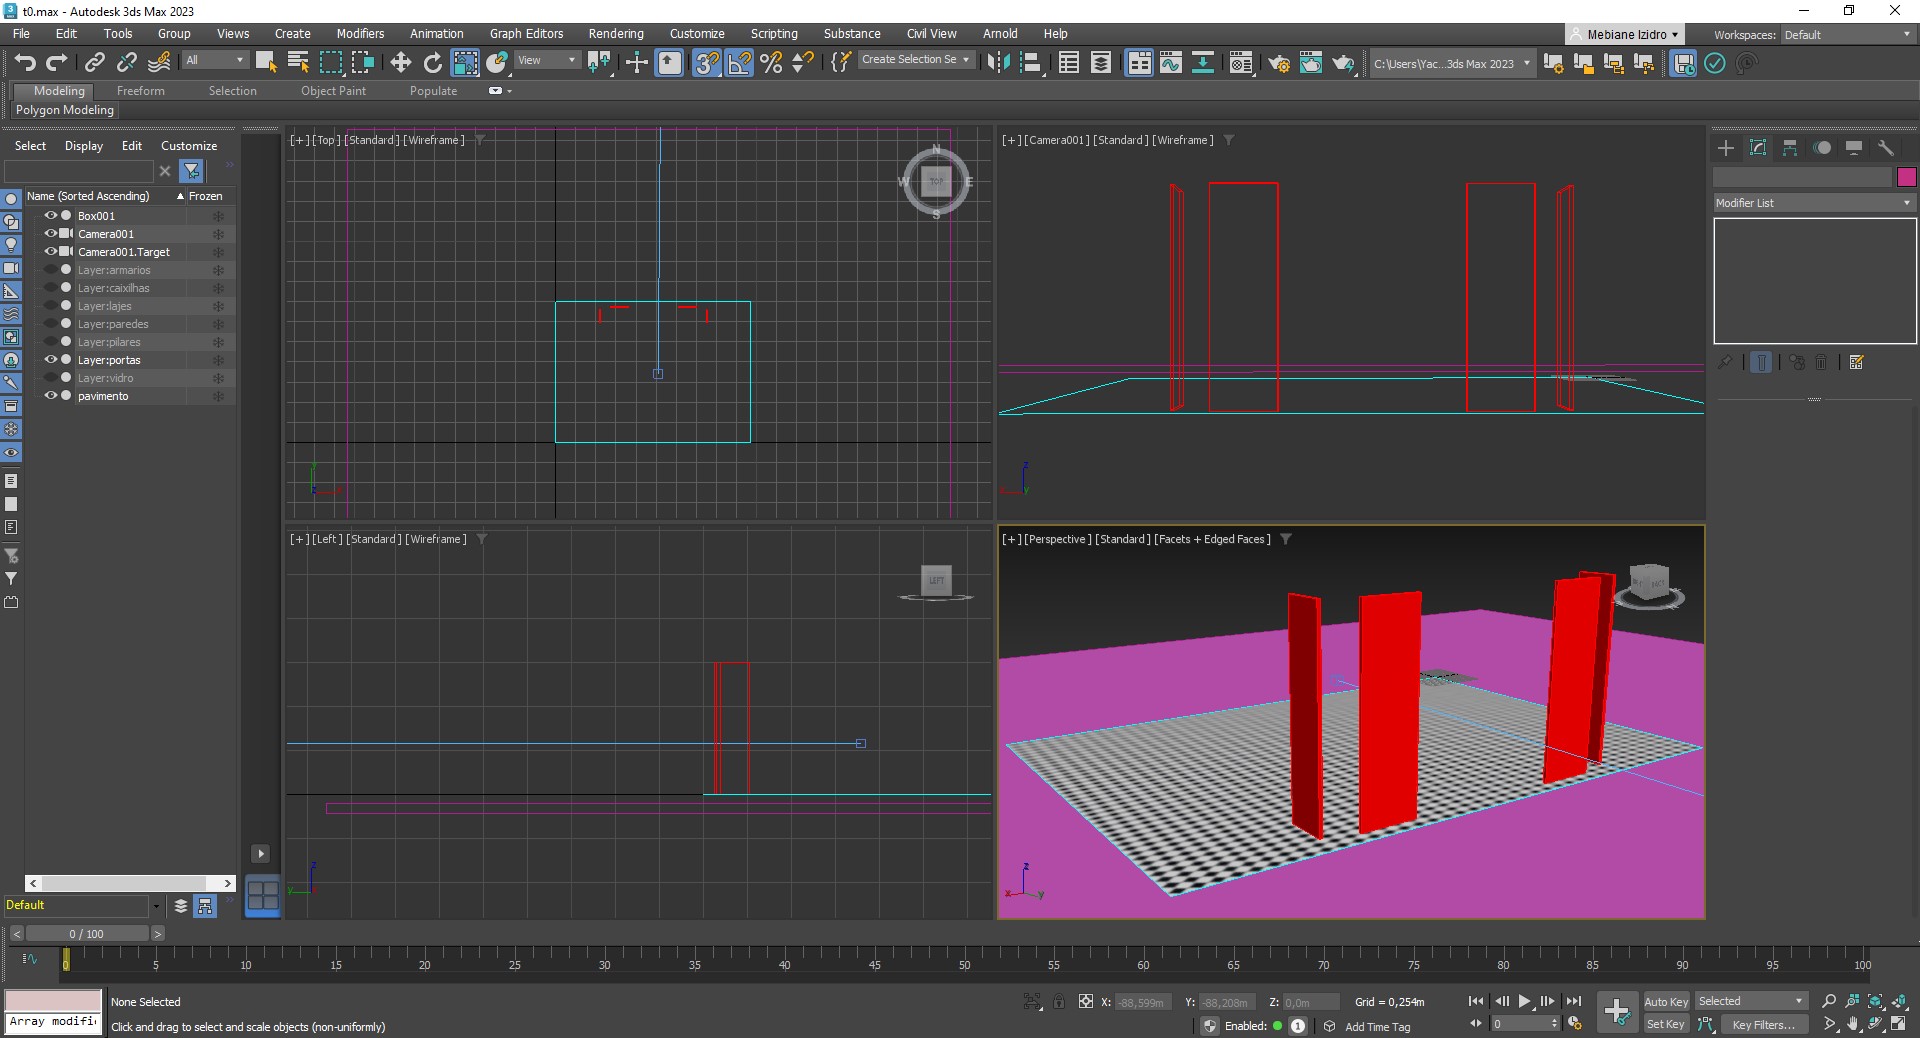The image size is (1920, 1038).
Task: Open the Utilities wrench panel tab
Action: 1886,148
